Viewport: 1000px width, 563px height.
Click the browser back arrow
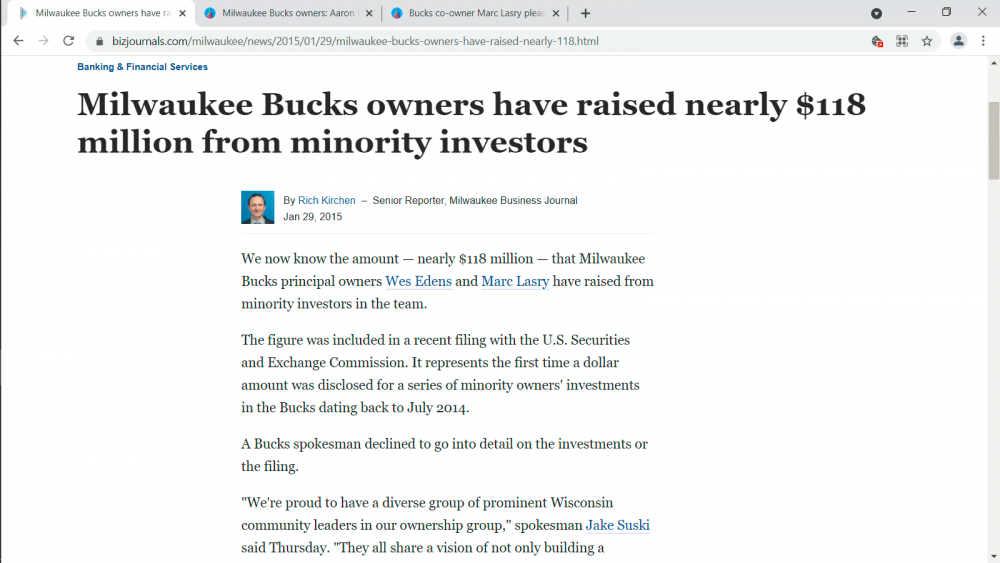[18, 41]
